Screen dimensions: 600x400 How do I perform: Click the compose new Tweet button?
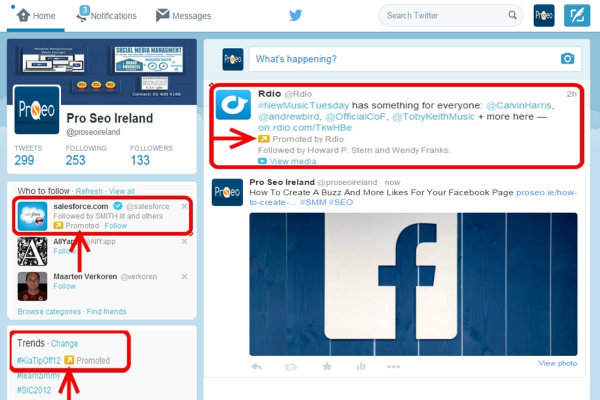(577, 15)
